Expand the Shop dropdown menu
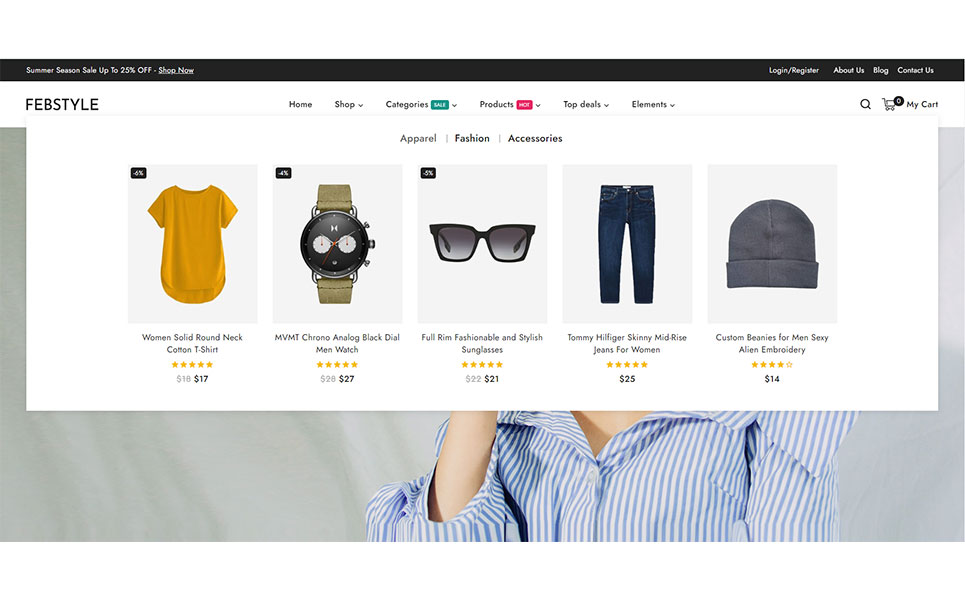965x600 pixels. pyautogui.click(x=348, y=104)
